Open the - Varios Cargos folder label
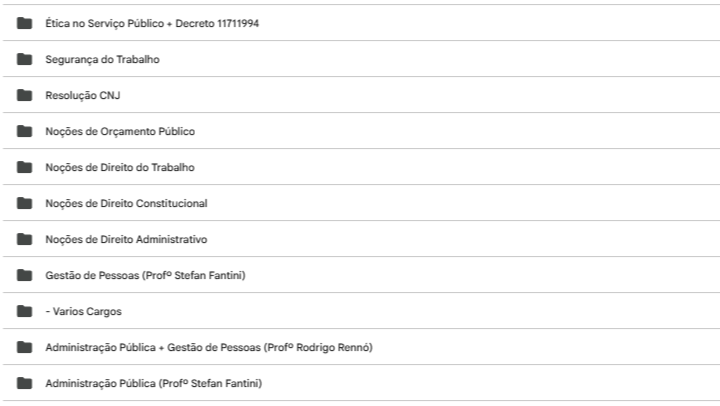This screenshot has width=720, height=406. click(83, 311)
